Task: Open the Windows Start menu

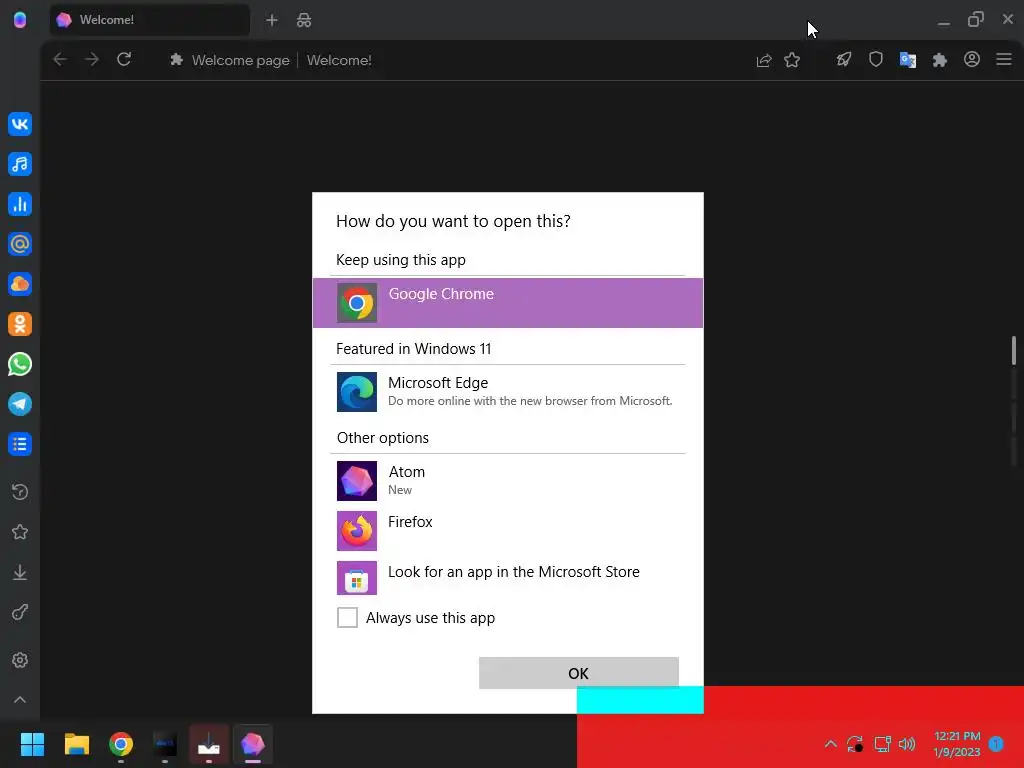Action: [32, 744]
